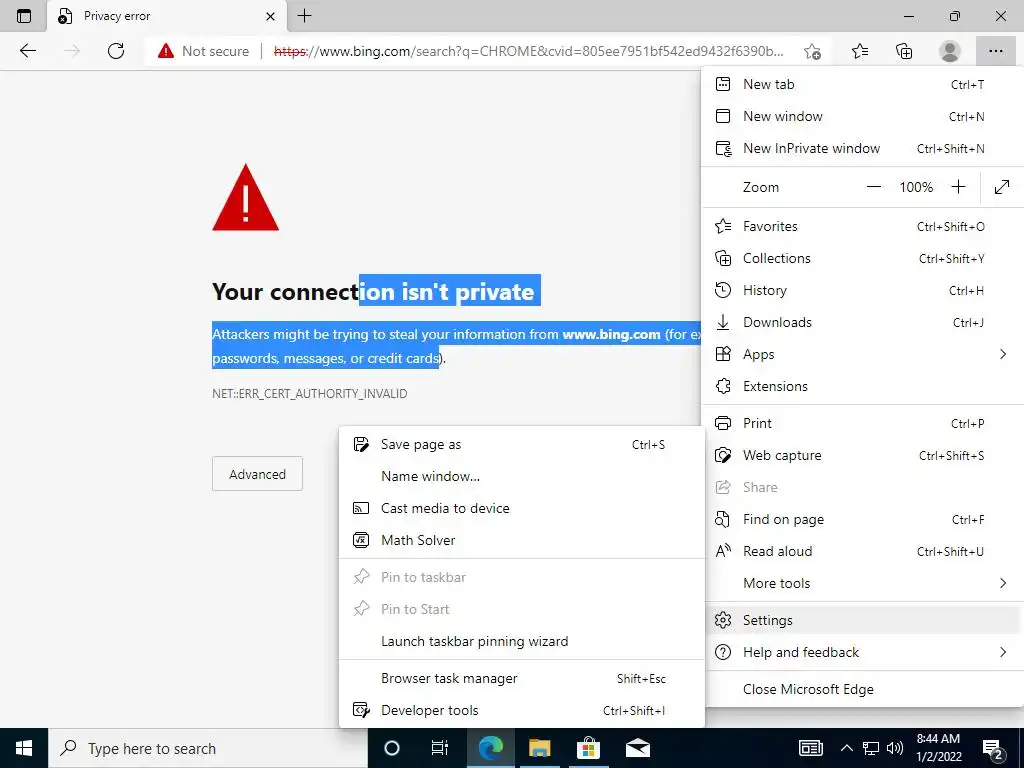The width and height of the screenshot is (1024, 768).
Task: Choose Find on page
Action: pyautogui.click(x=862, y=520)
